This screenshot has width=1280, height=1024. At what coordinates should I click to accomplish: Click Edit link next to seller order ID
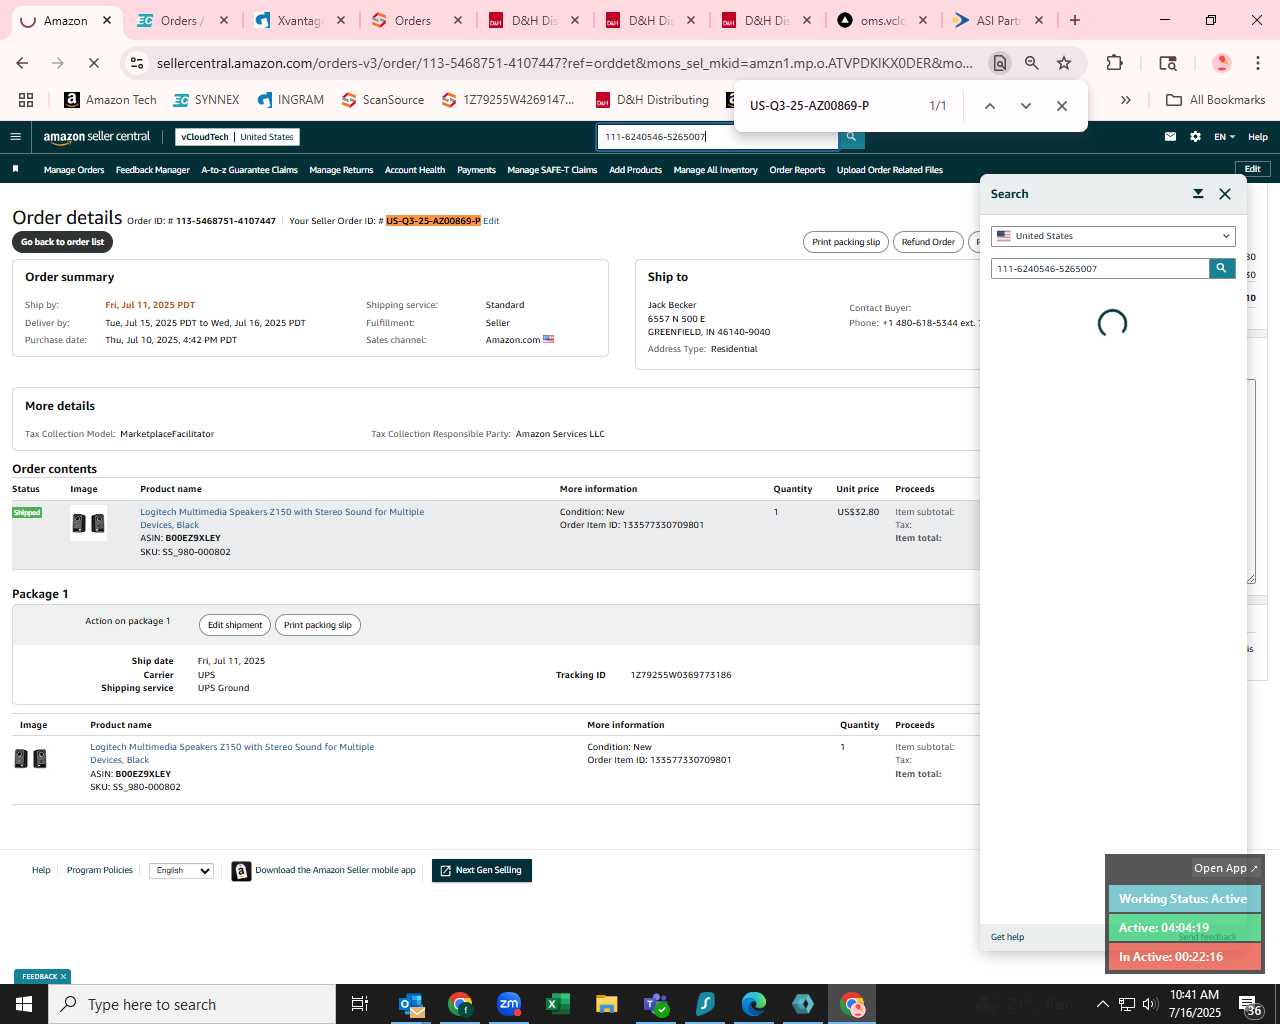click(x=491, y=221)
